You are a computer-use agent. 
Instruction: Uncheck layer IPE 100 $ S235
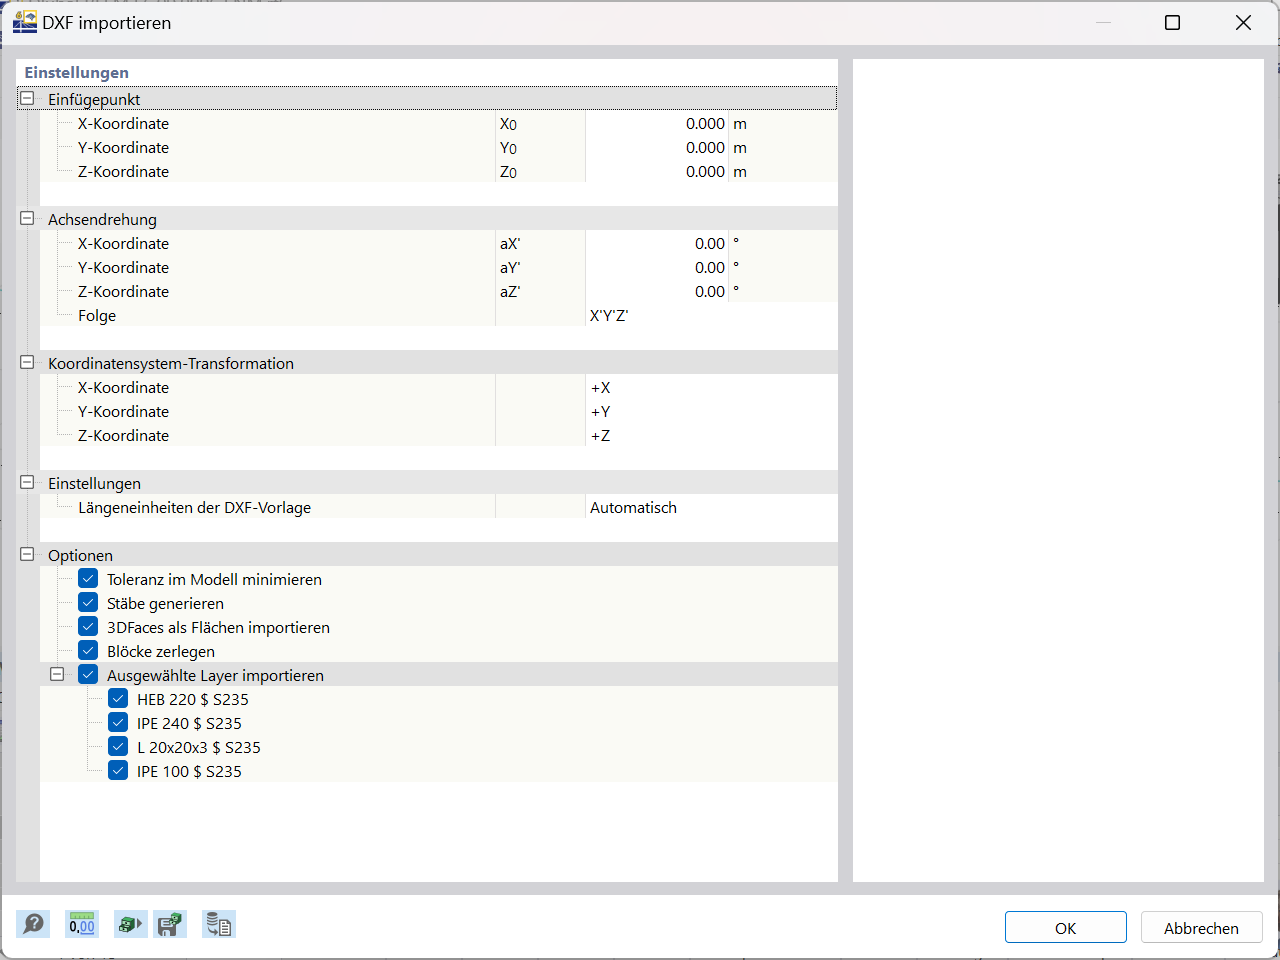coord(118,769)
